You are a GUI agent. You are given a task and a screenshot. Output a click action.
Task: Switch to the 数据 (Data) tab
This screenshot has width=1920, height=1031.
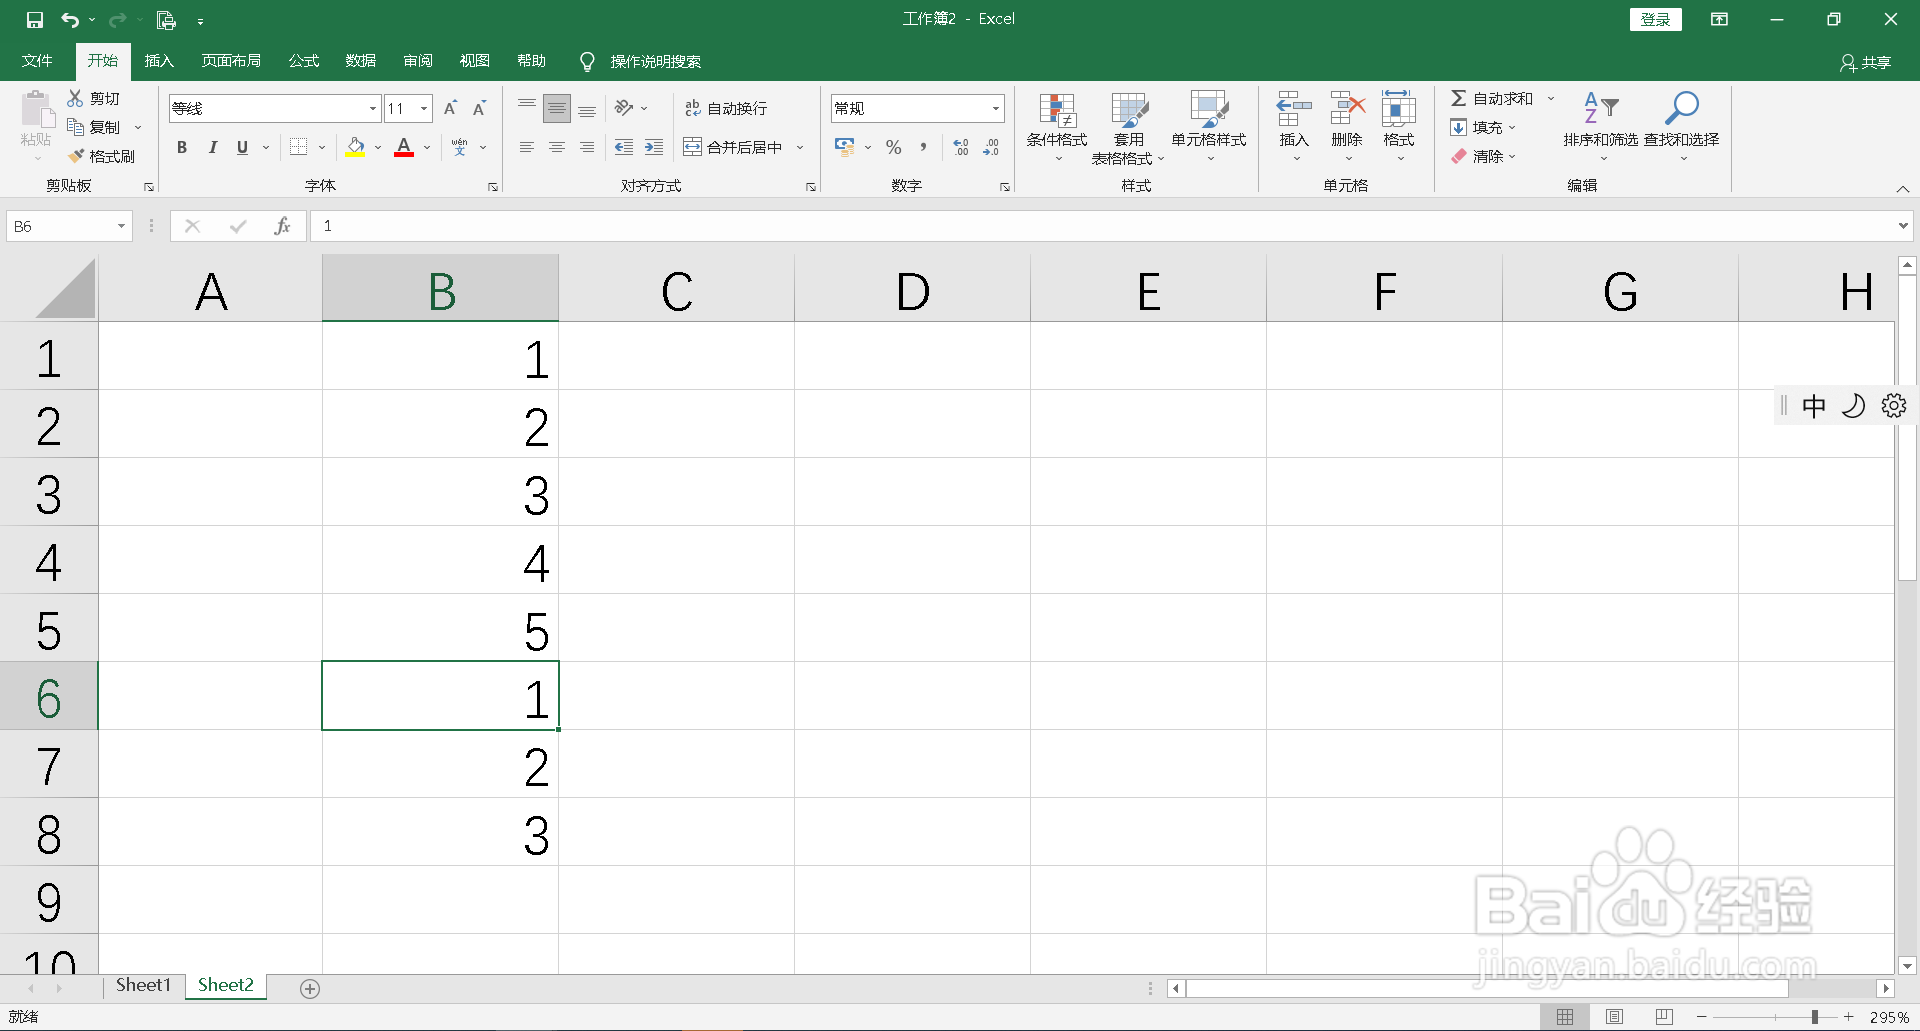[361, 61]
